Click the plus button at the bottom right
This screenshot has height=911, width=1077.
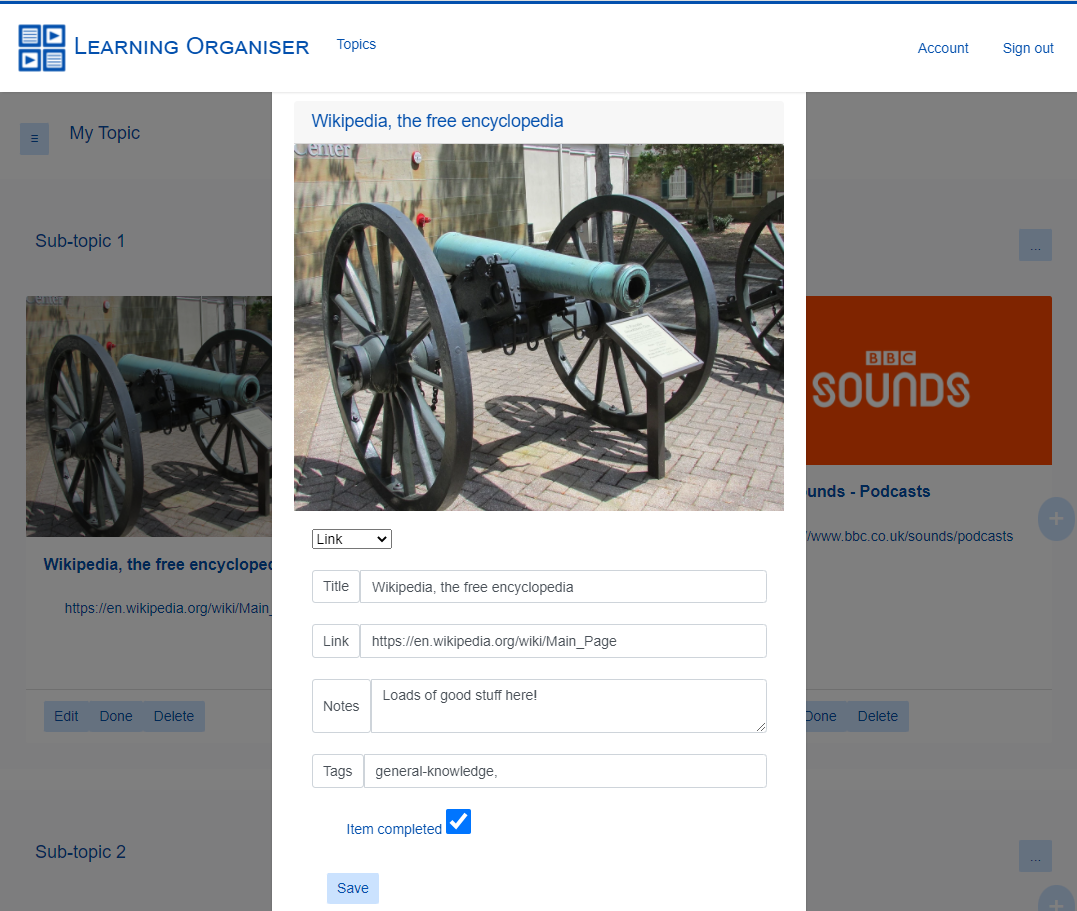point(1056,903)
